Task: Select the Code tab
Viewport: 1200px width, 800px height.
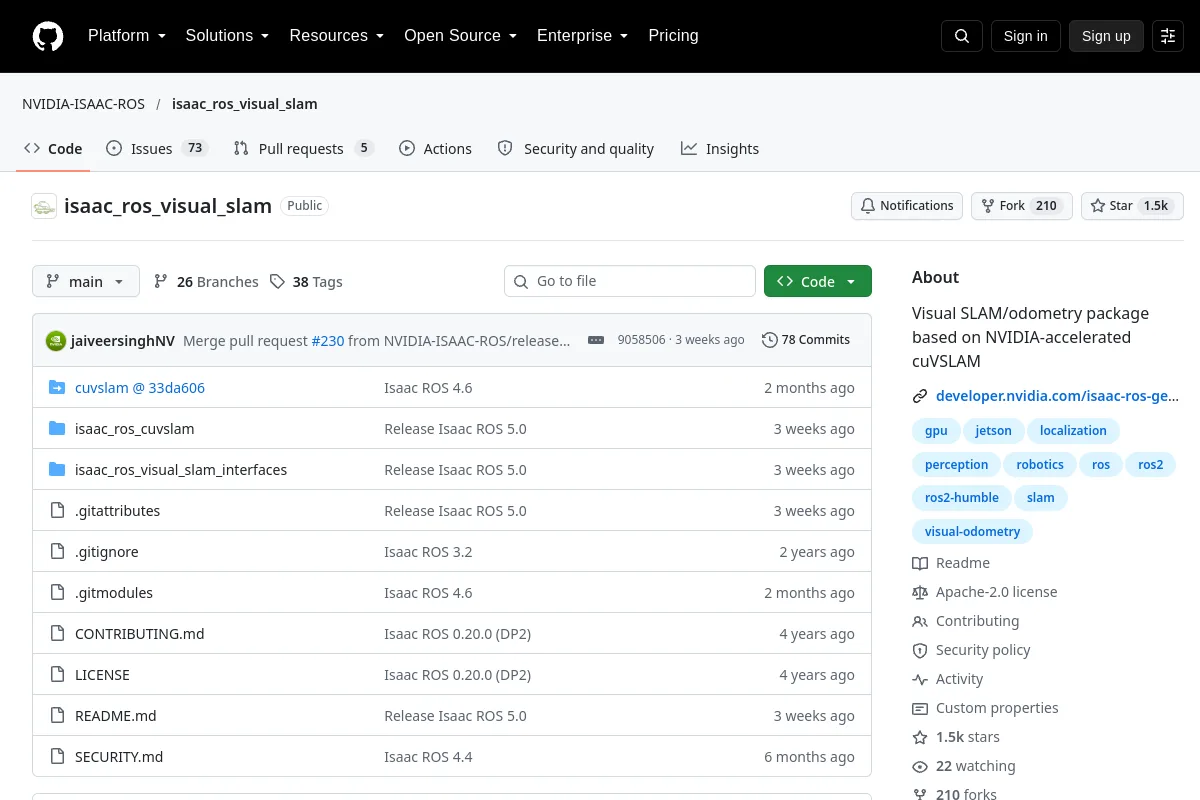Action: (53, 148)
